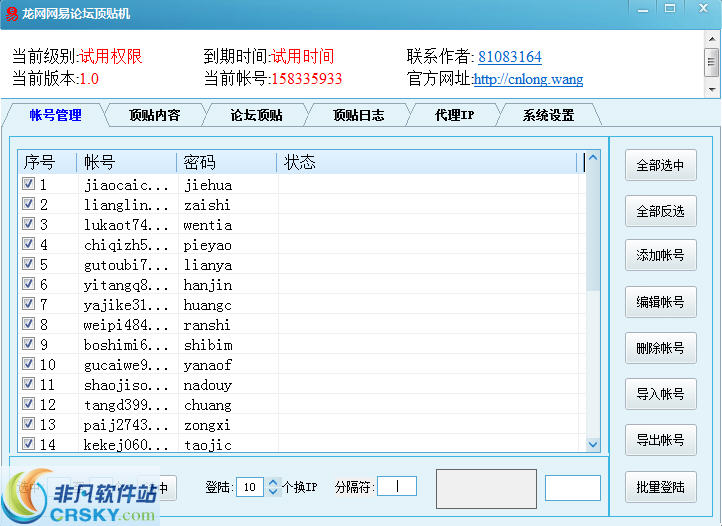Uncheck account row 7 yajike31
The height and width of the screenshot is (526, 722).
pyautogui.click(x=28, y=304)
